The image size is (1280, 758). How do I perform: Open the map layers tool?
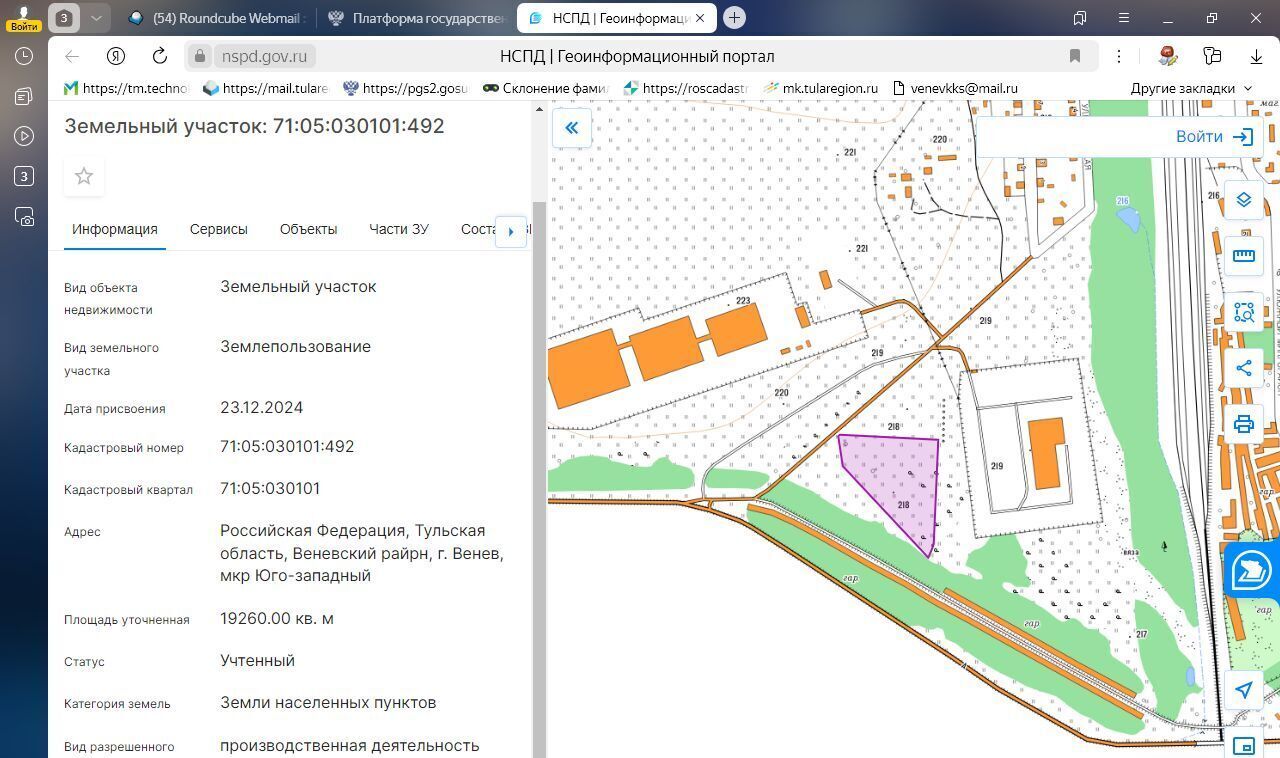(x=1244, y=200)
